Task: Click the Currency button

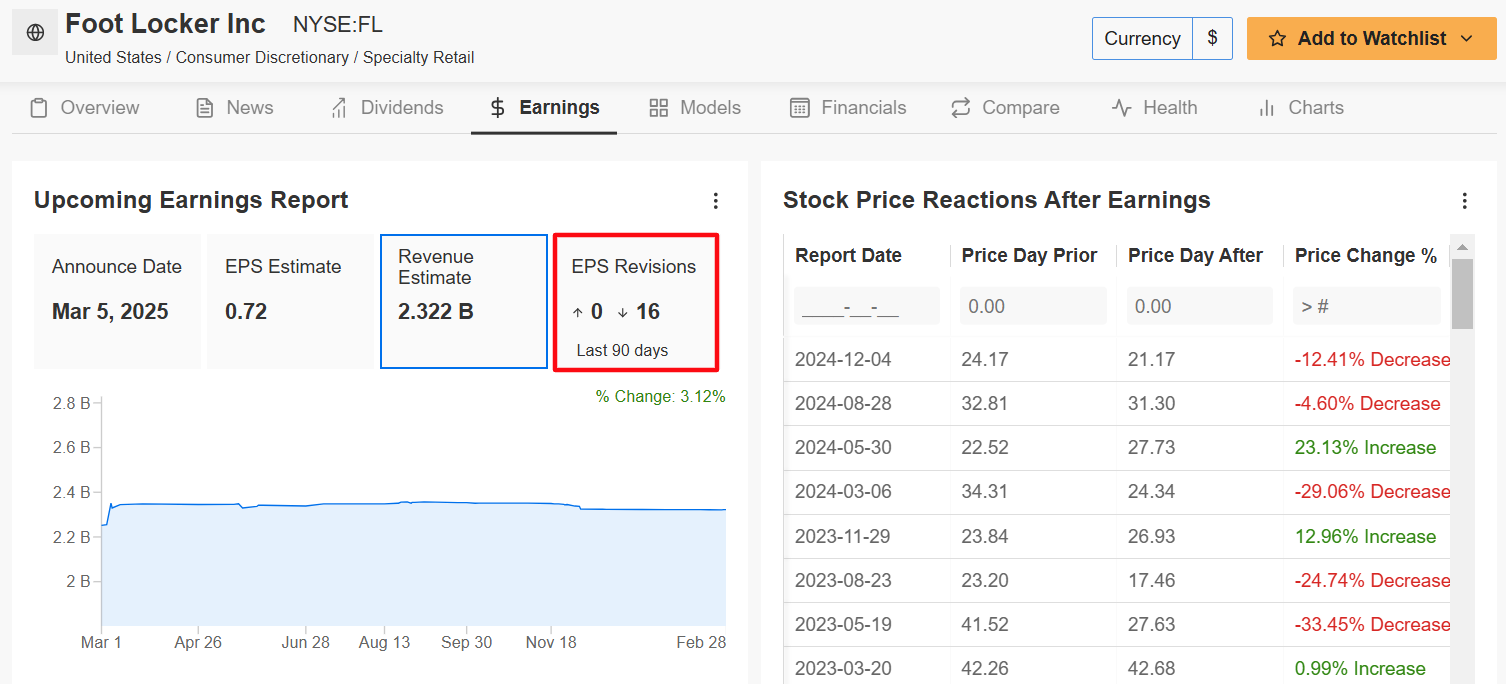Action: (1142, 39)
